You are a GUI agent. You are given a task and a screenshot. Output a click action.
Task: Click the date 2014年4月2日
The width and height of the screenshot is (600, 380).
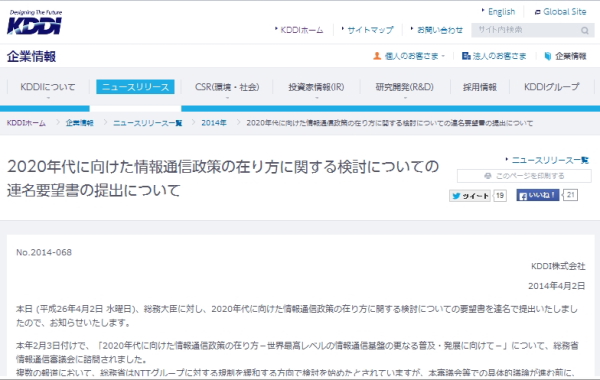(557, 286)
